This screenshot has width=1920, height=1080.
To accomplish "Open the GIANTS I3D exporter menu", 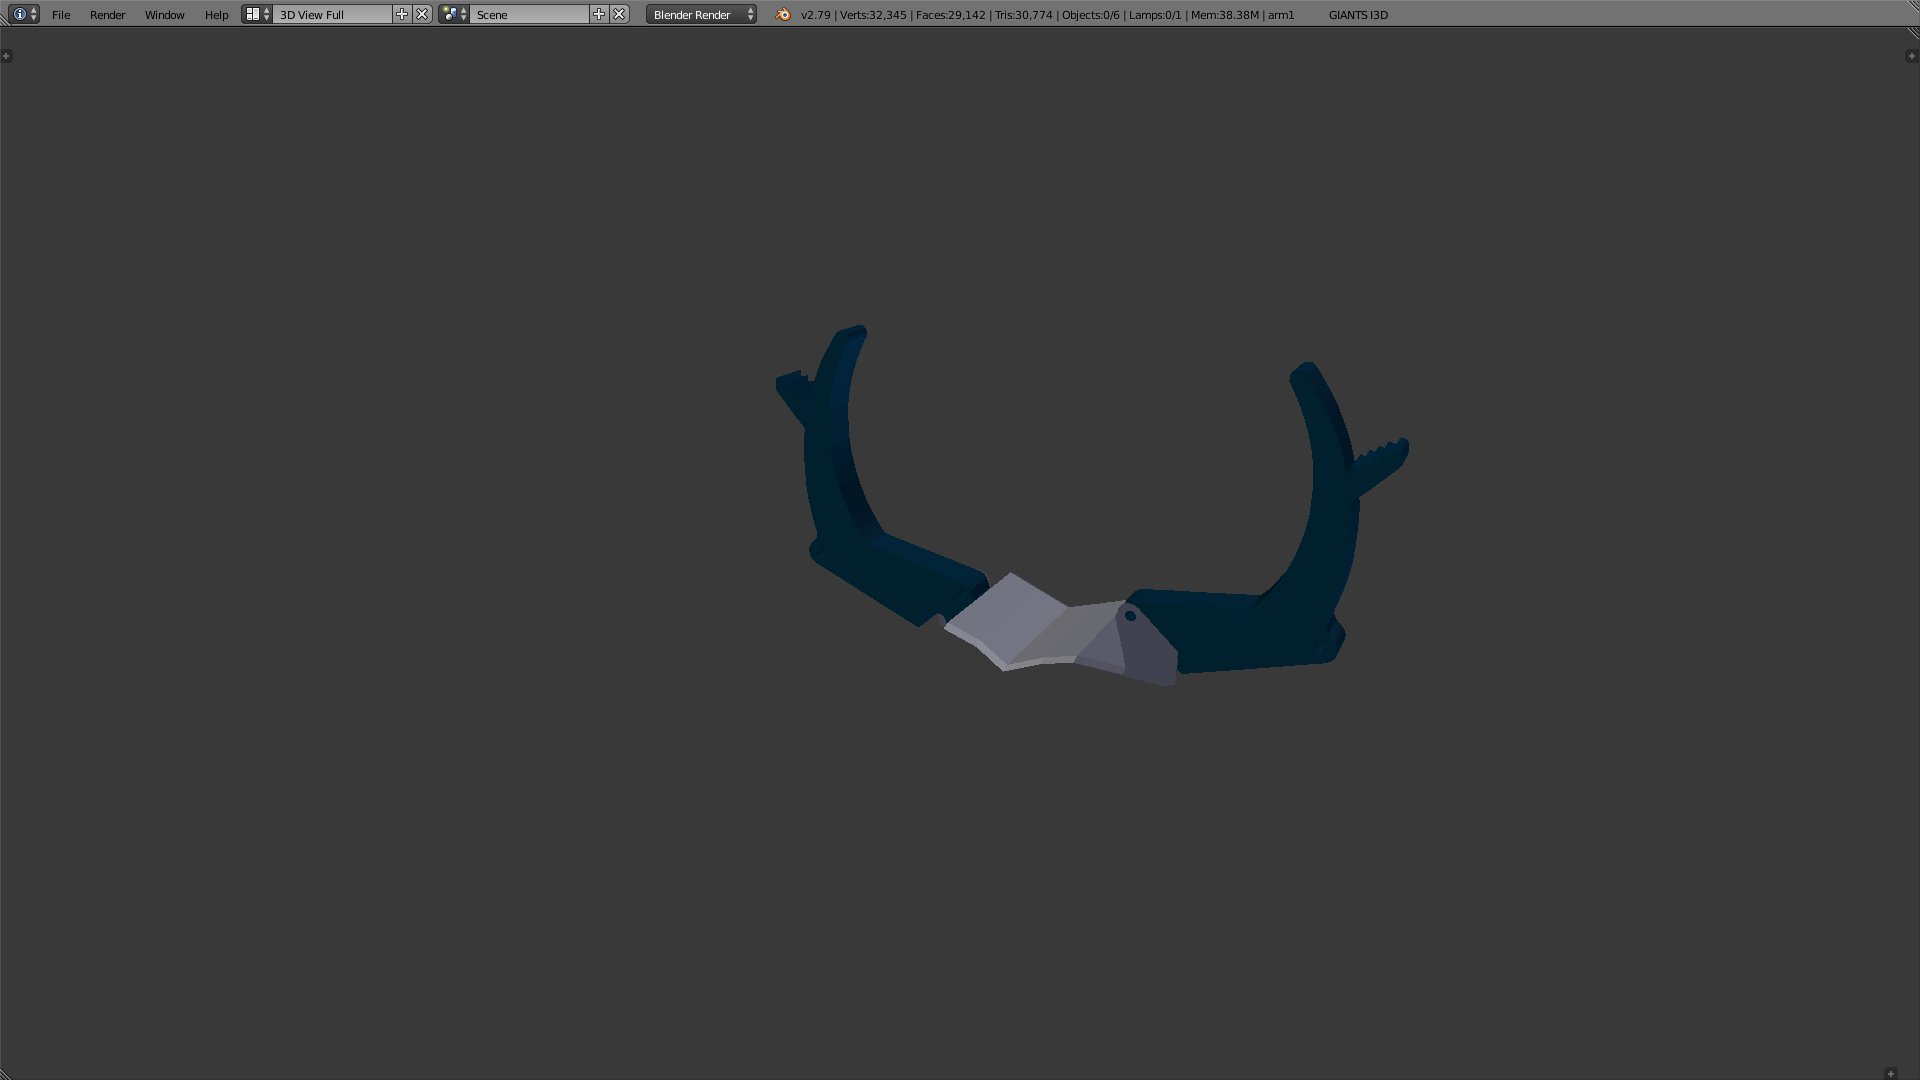I will coord(1357,14).
